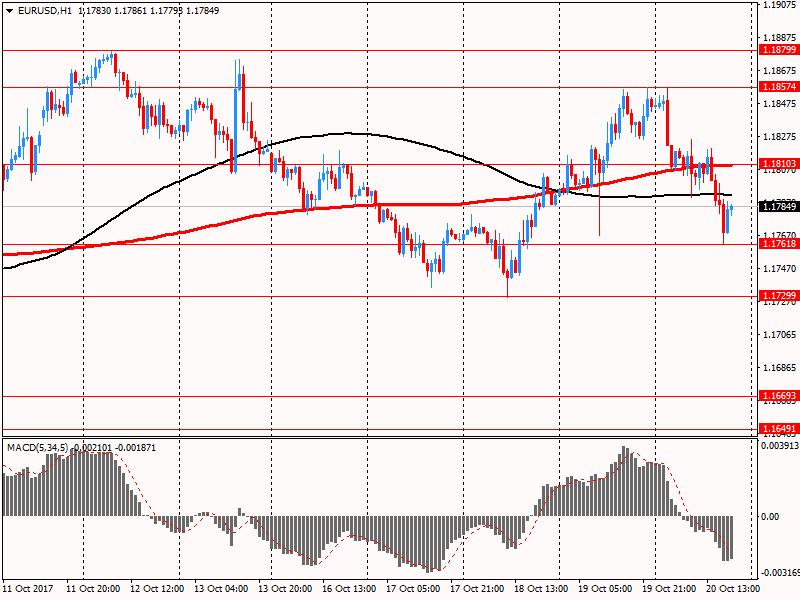This screenshot has width=800, height=600.
Task: Click the 18 Oct 13:00 time label
Action: tap(541, 589)
